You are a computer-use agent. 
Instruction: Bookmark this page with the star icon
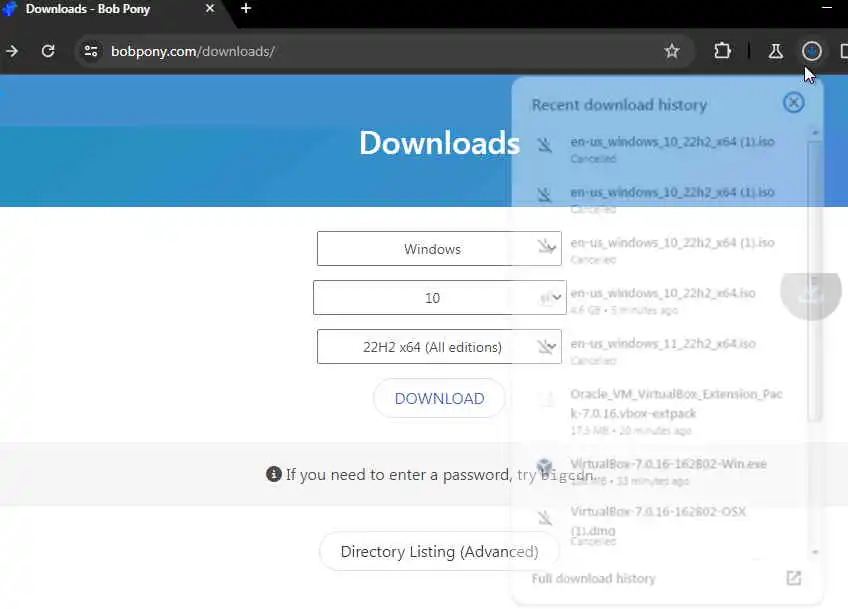672,51
